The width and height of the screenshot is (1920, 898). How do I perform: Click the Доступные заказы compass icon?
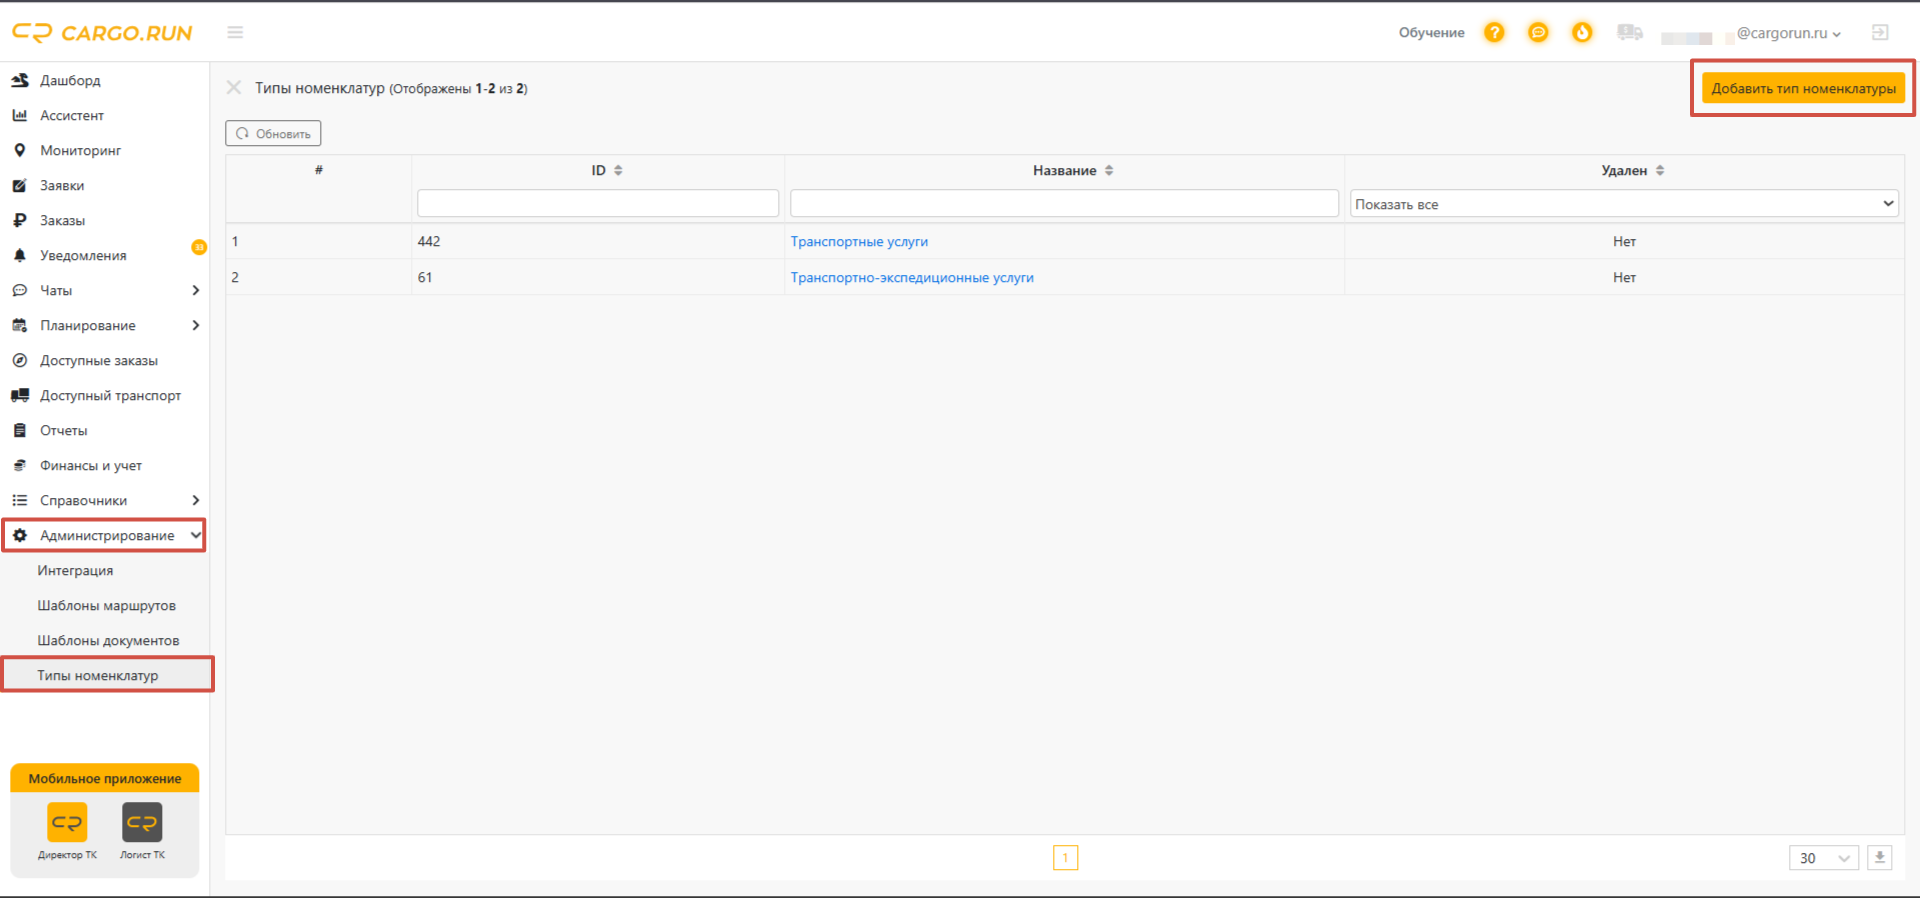click(20, 360)
